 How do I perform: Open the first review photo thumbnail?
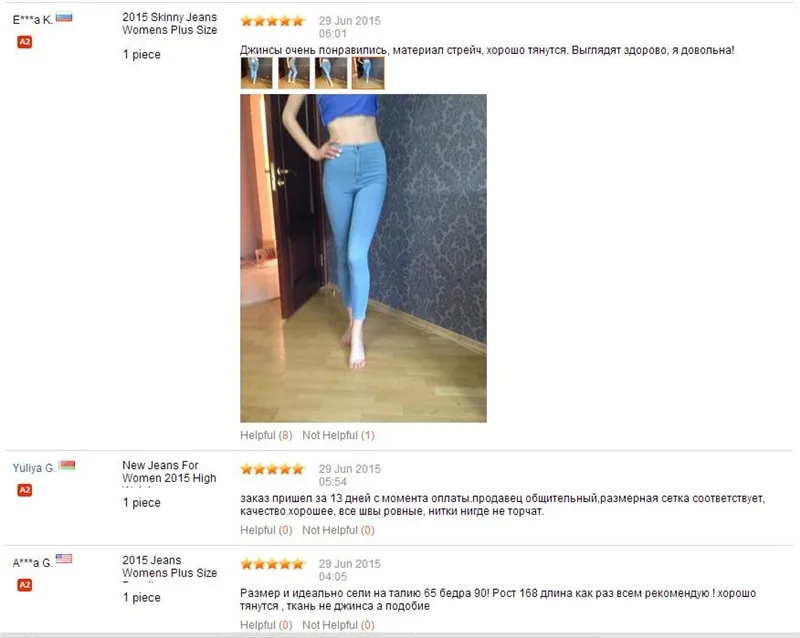pos(256,73)
